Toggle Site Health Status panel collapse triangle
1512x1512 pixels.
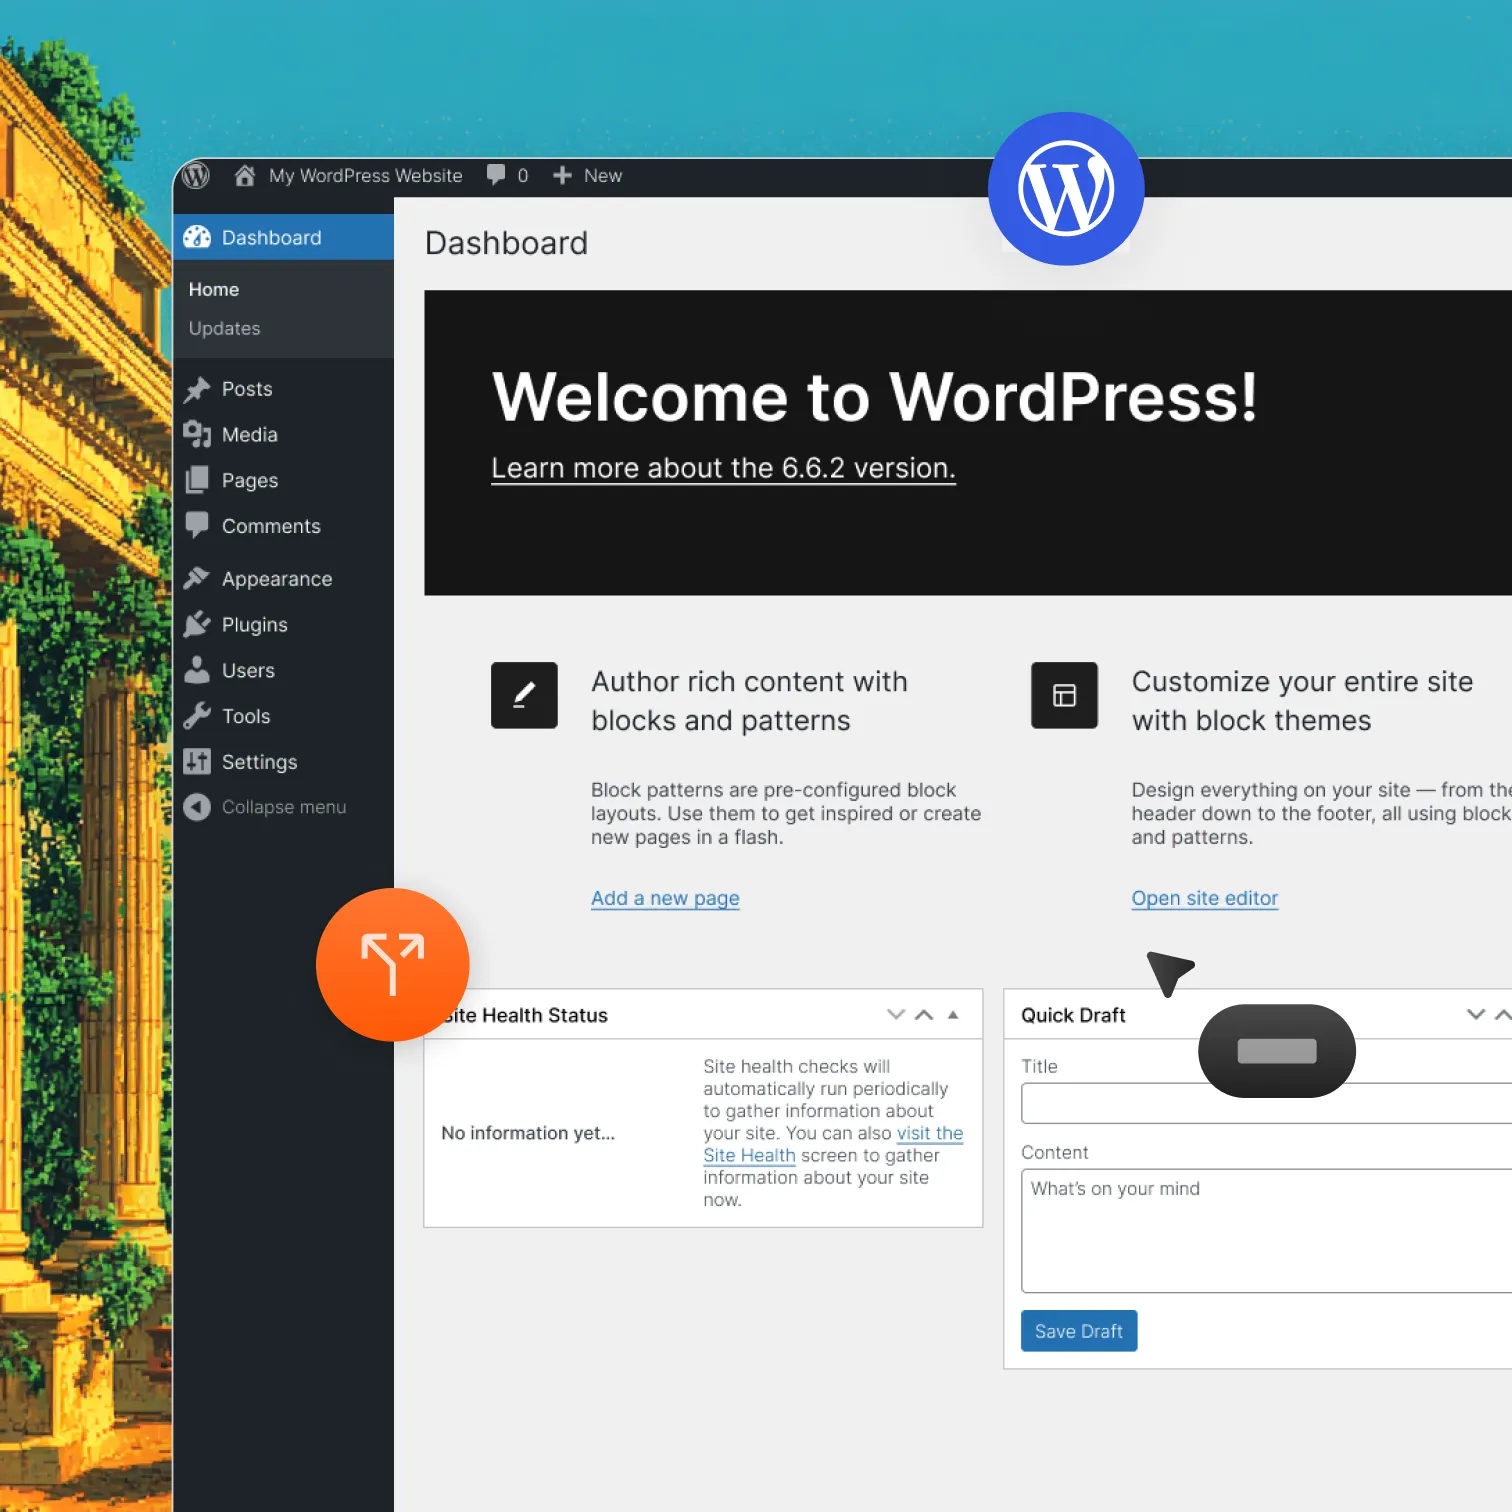click(x=953, y=1015)
